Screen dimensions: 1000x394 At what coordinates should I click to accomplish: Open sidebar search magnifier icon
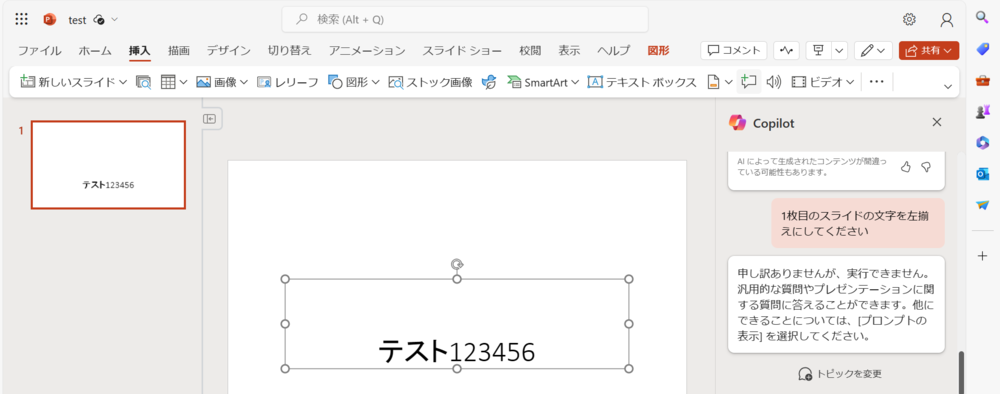(982, 17)
